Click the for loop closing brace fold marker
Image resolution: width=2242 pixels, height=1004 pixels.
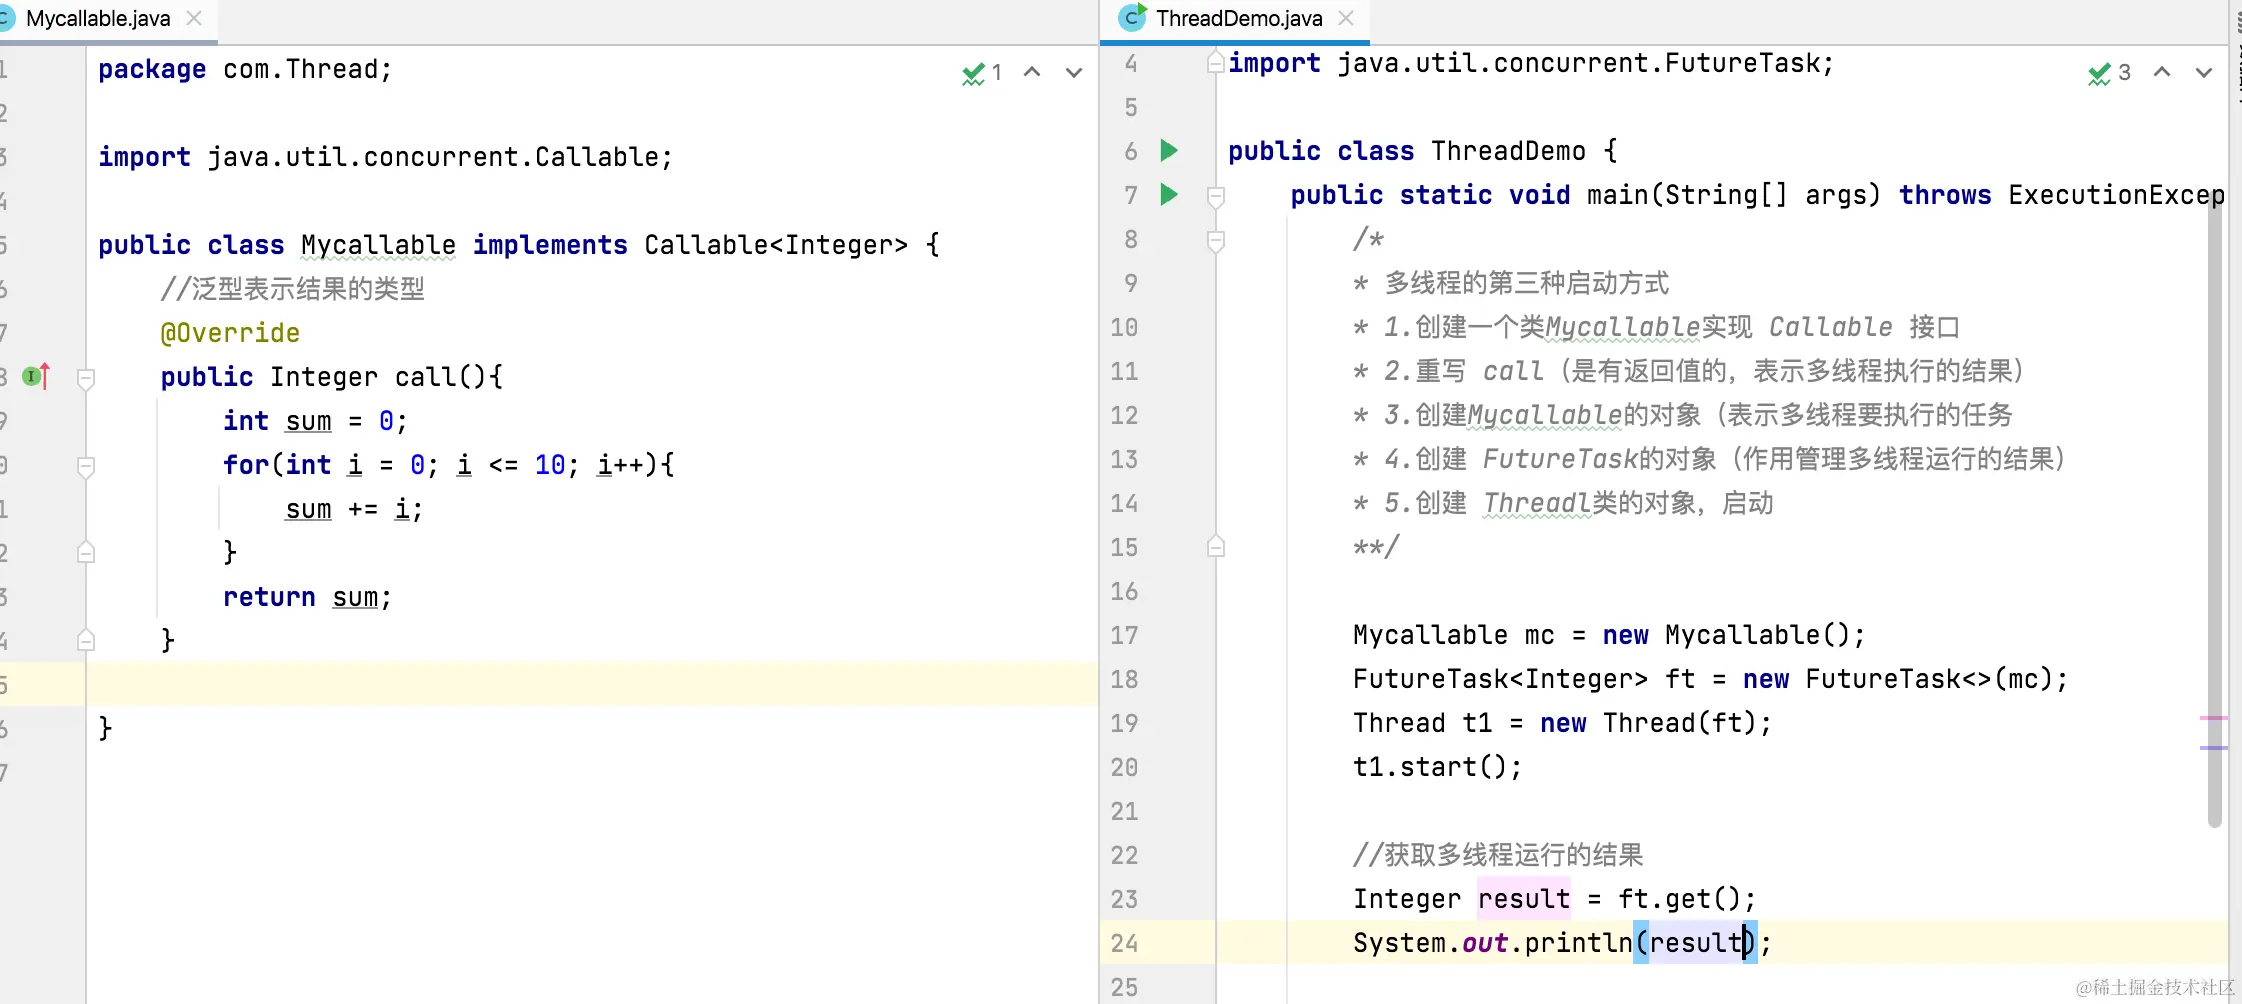86,552
